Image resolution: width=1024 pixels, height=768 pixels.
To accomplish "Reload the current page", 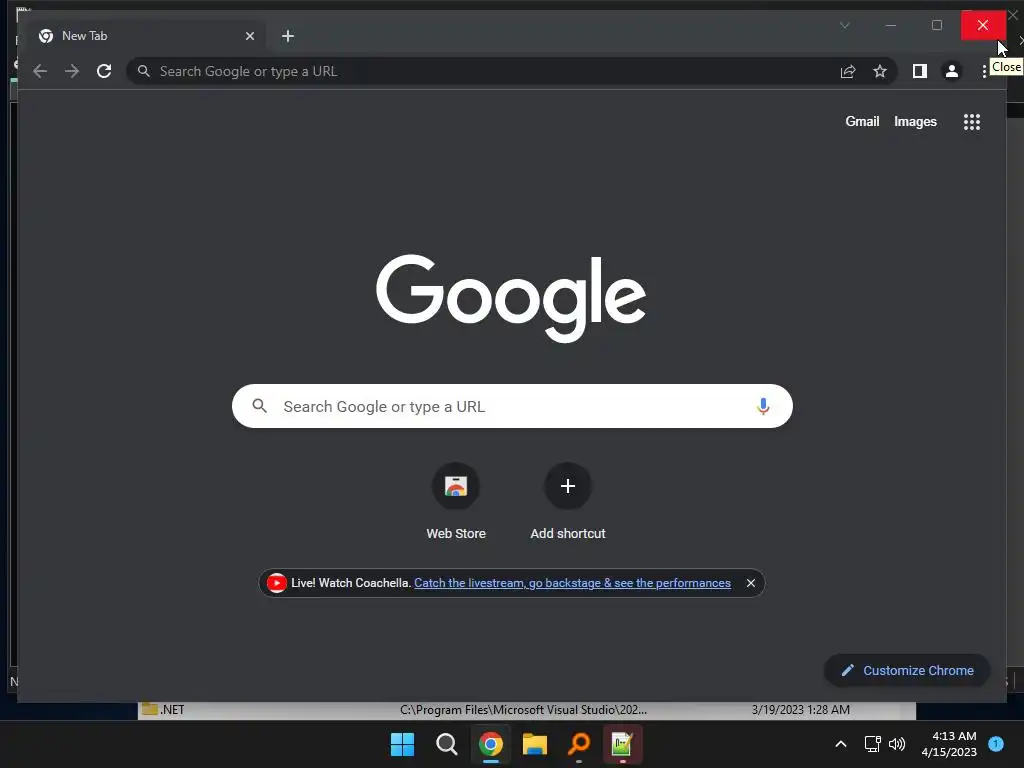I will click(x=104, y=71).
